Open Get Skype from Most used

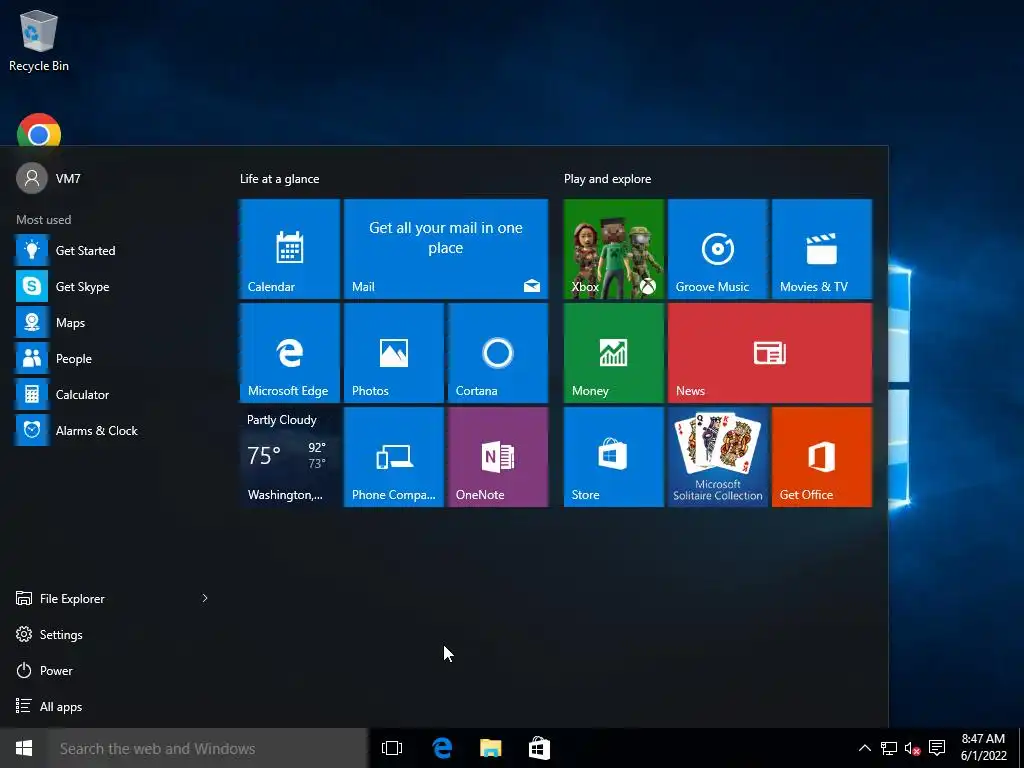pyautogui.click(x=111, y=286)
